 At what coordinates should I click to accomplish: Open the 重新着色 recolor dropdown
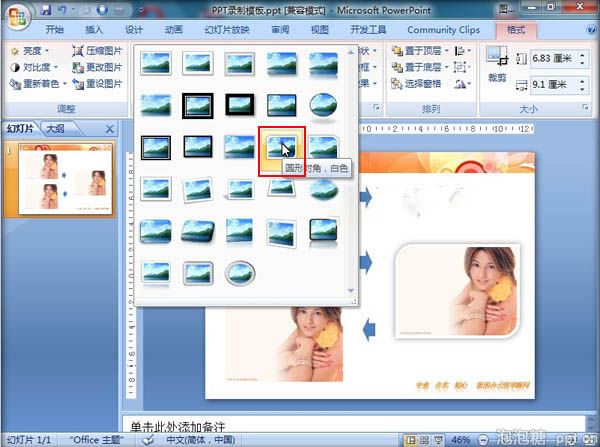click(x=38, y=84)
